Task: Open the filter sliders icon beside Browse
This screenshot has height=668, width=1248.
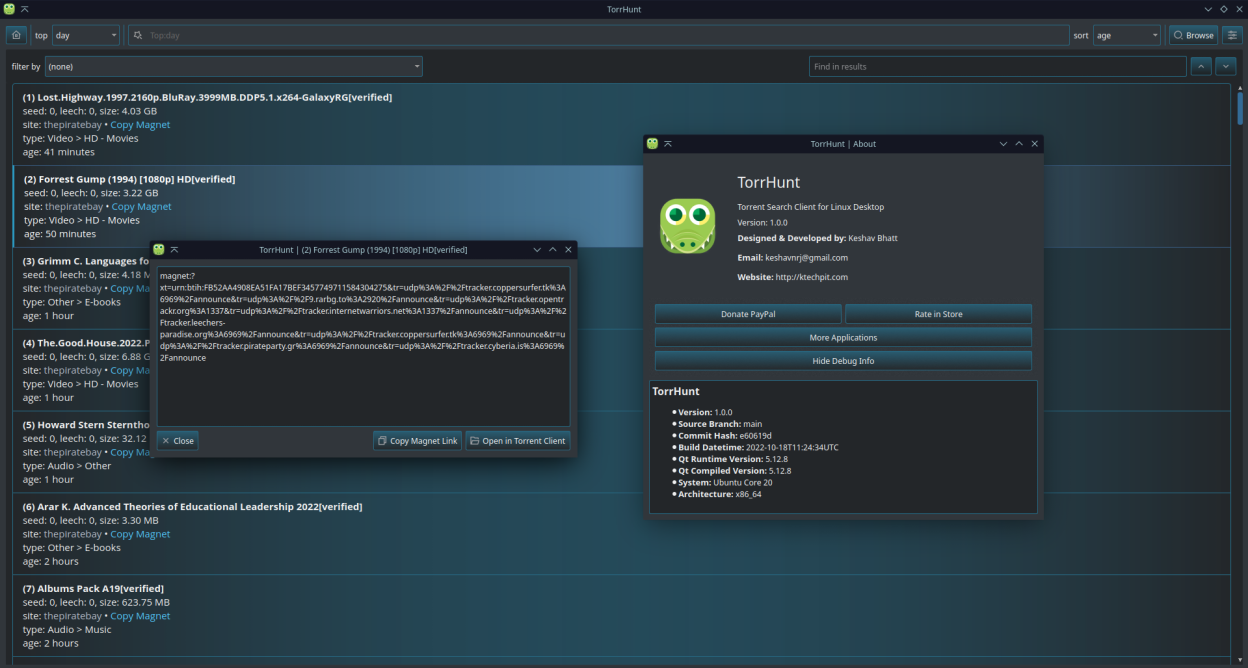Action: 1231,34
